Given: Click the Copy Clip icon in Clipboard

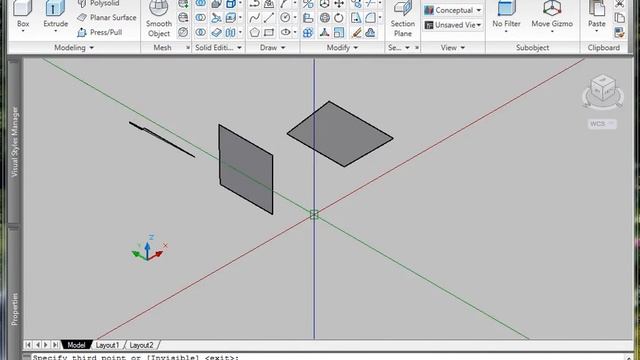Looking at the screenshot, I should (619, 18).
